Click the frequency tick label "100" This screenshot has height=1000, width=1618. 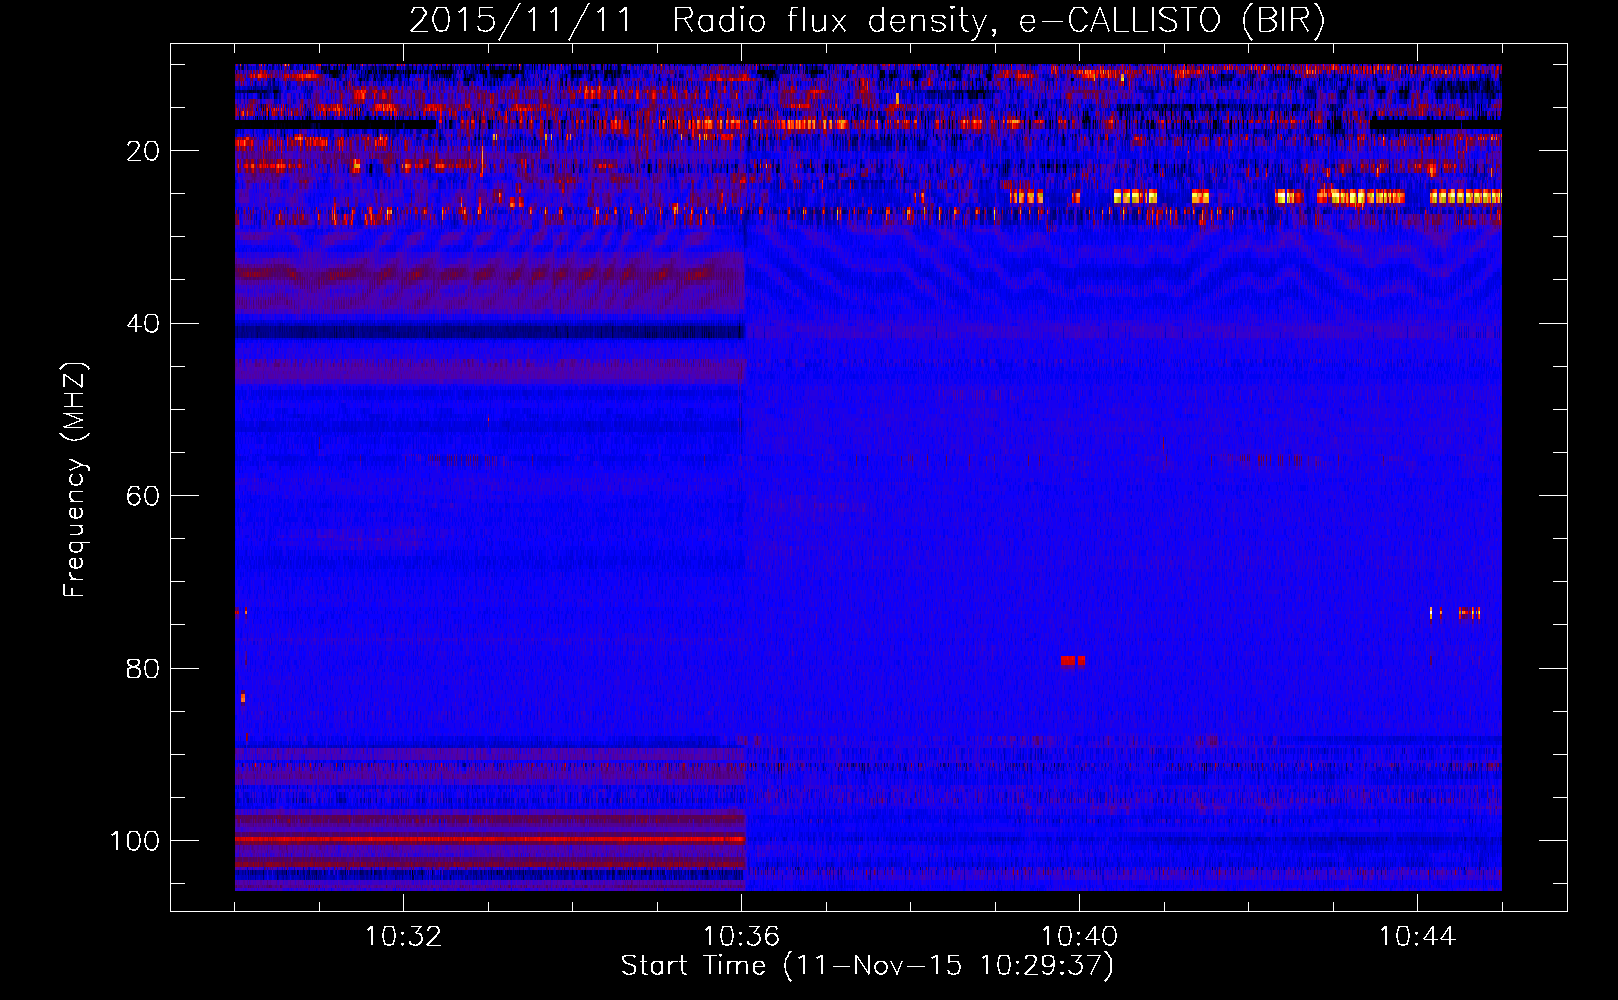[134, 841]
